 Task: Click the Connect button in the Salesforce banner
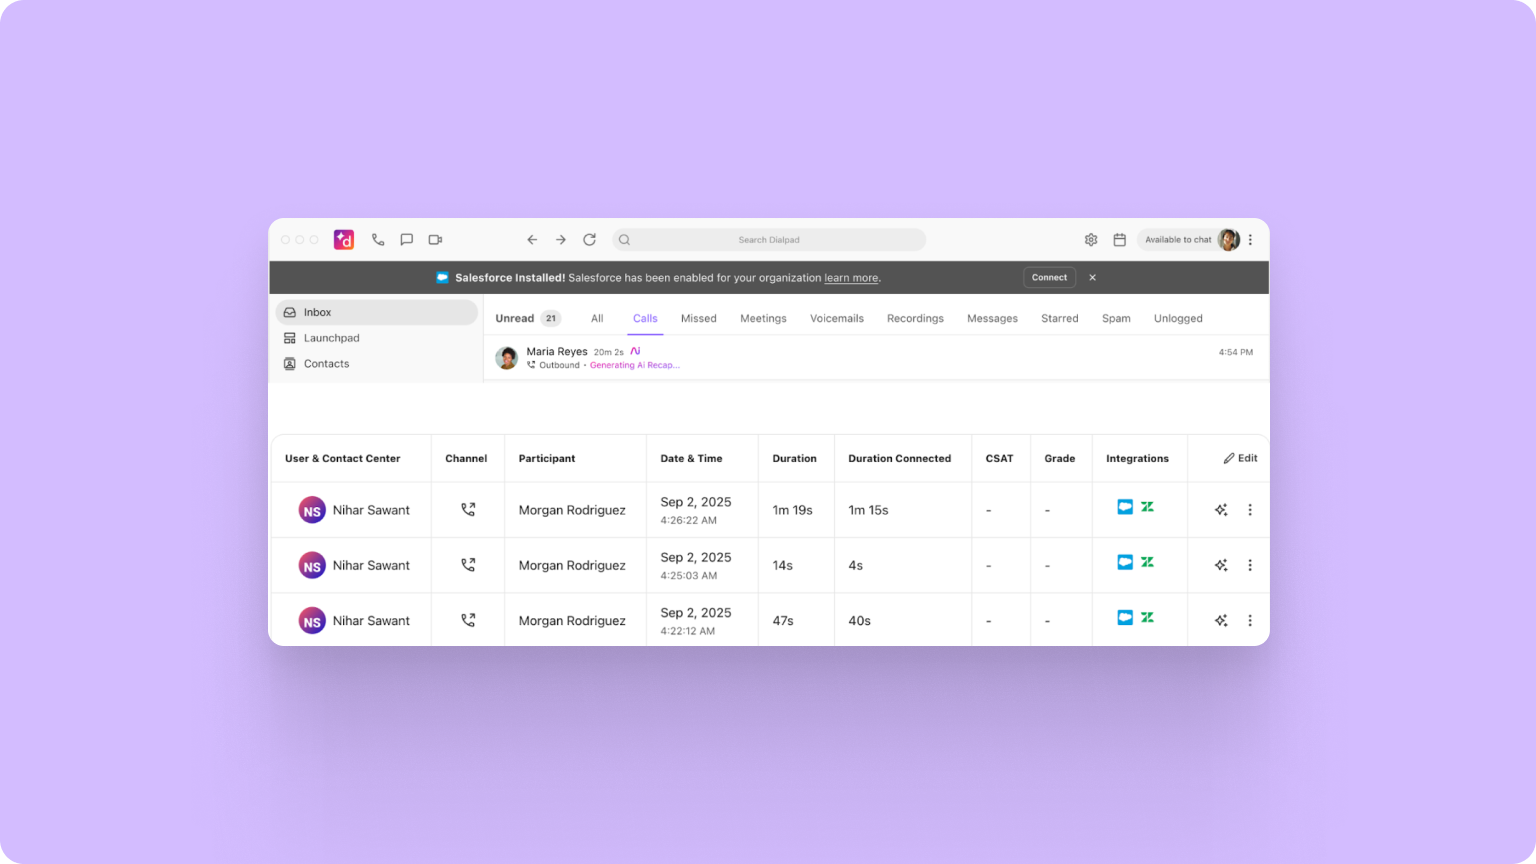coord(1048,277)
